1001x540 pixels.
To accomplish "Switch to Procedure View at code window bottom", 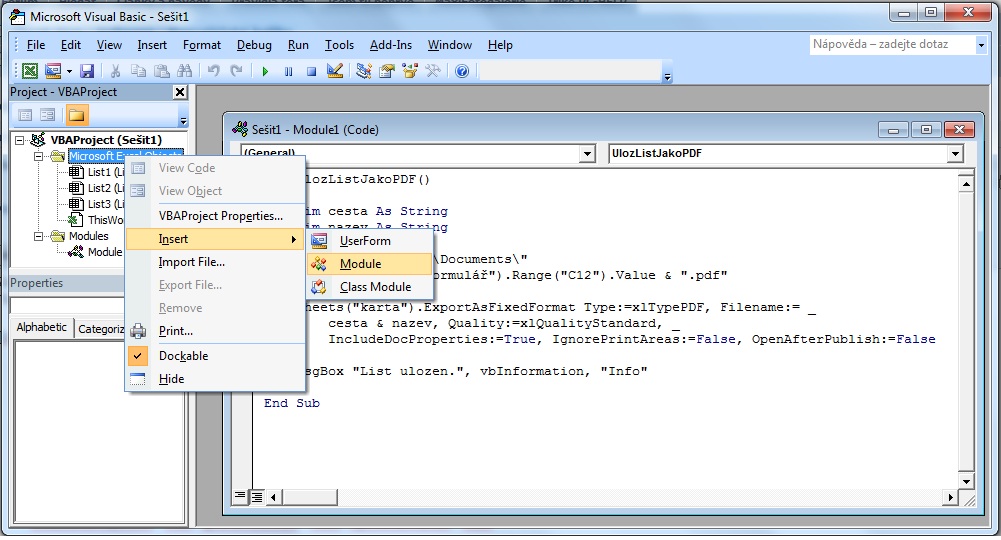I will [240, 495].
